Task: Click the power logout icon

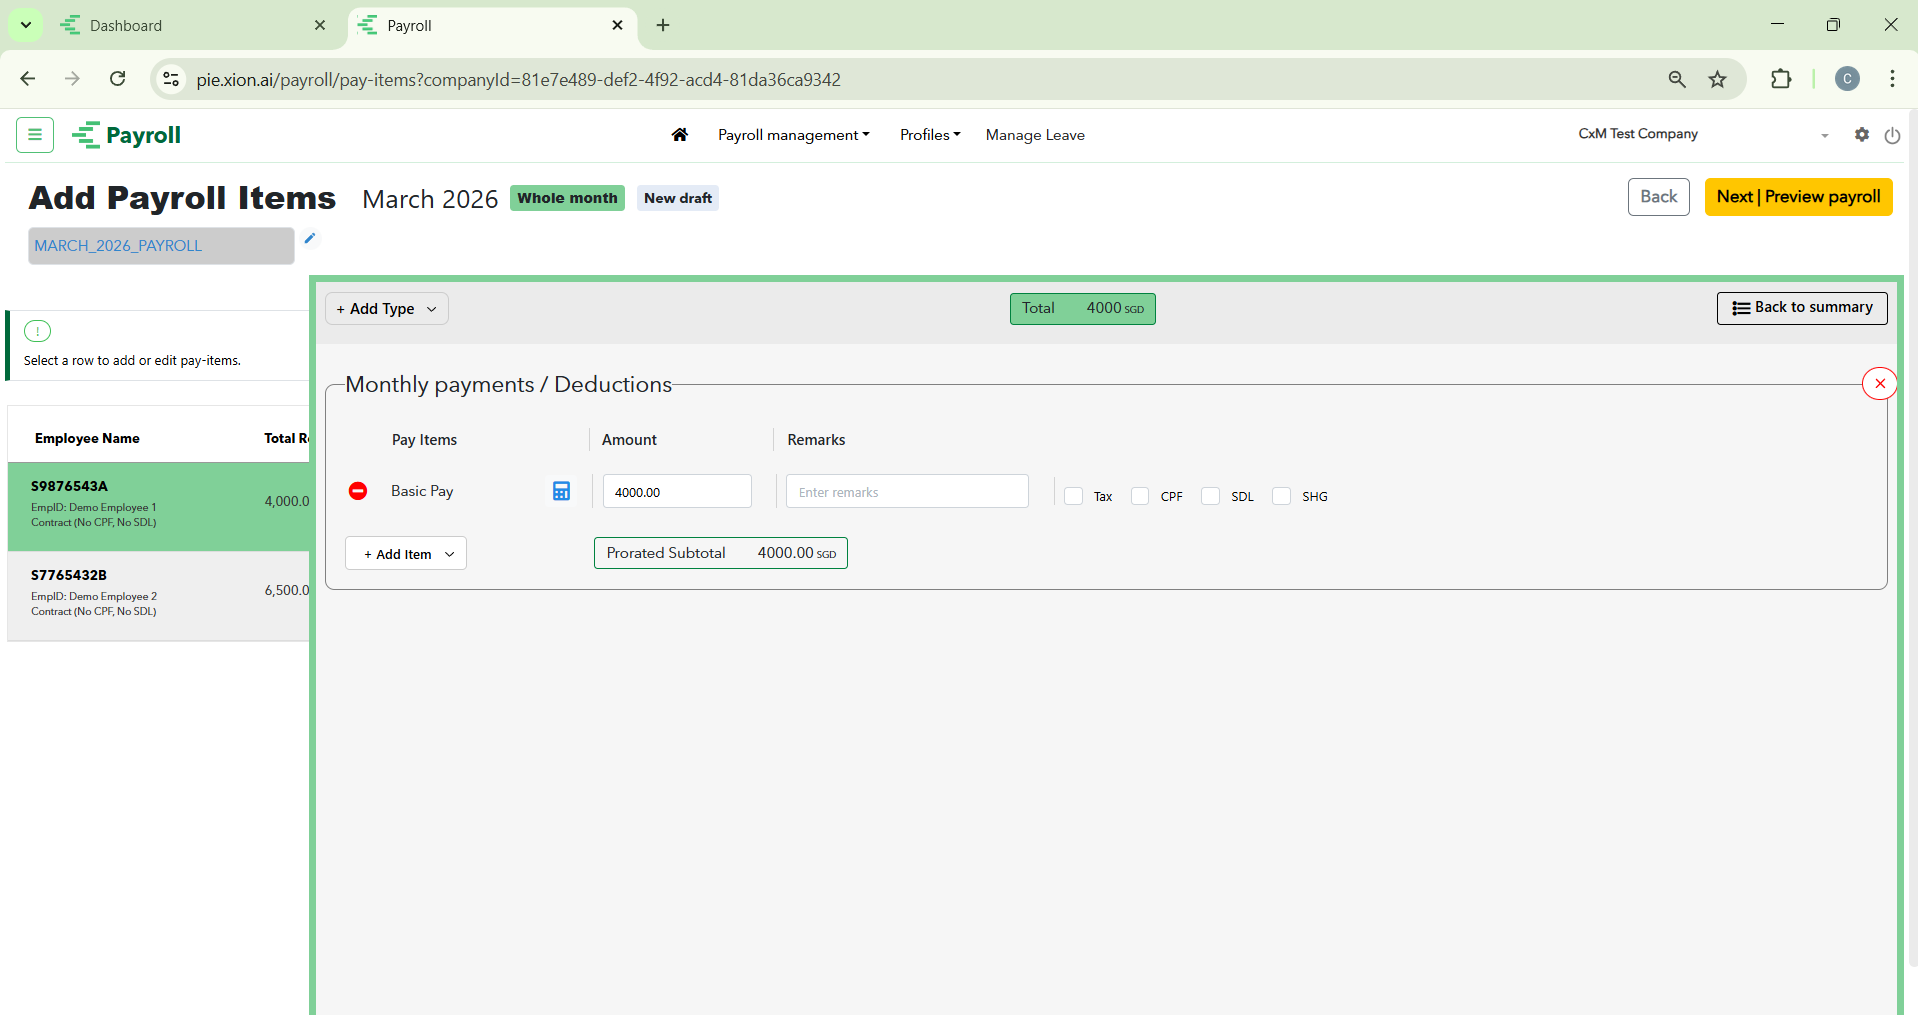Action: click(x=1892, y=136)
